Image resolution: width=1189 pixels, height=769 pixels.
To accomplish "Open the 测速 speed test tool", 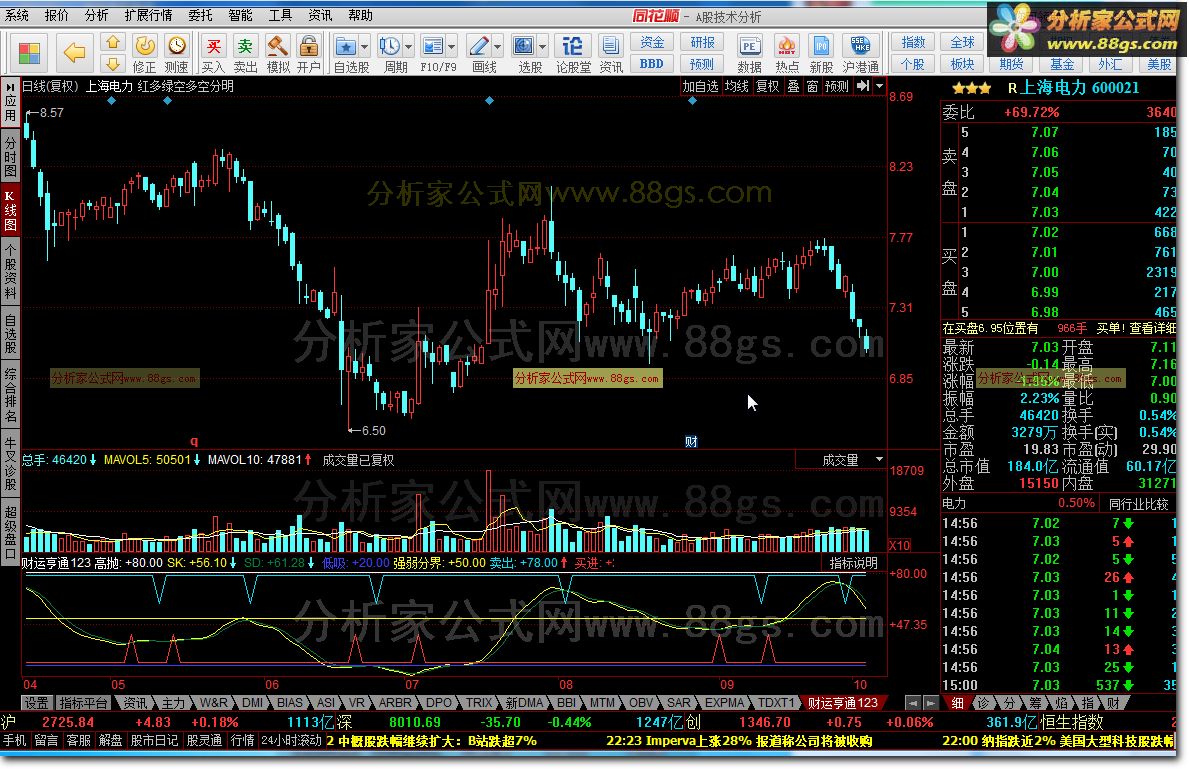I will (177, 54).
